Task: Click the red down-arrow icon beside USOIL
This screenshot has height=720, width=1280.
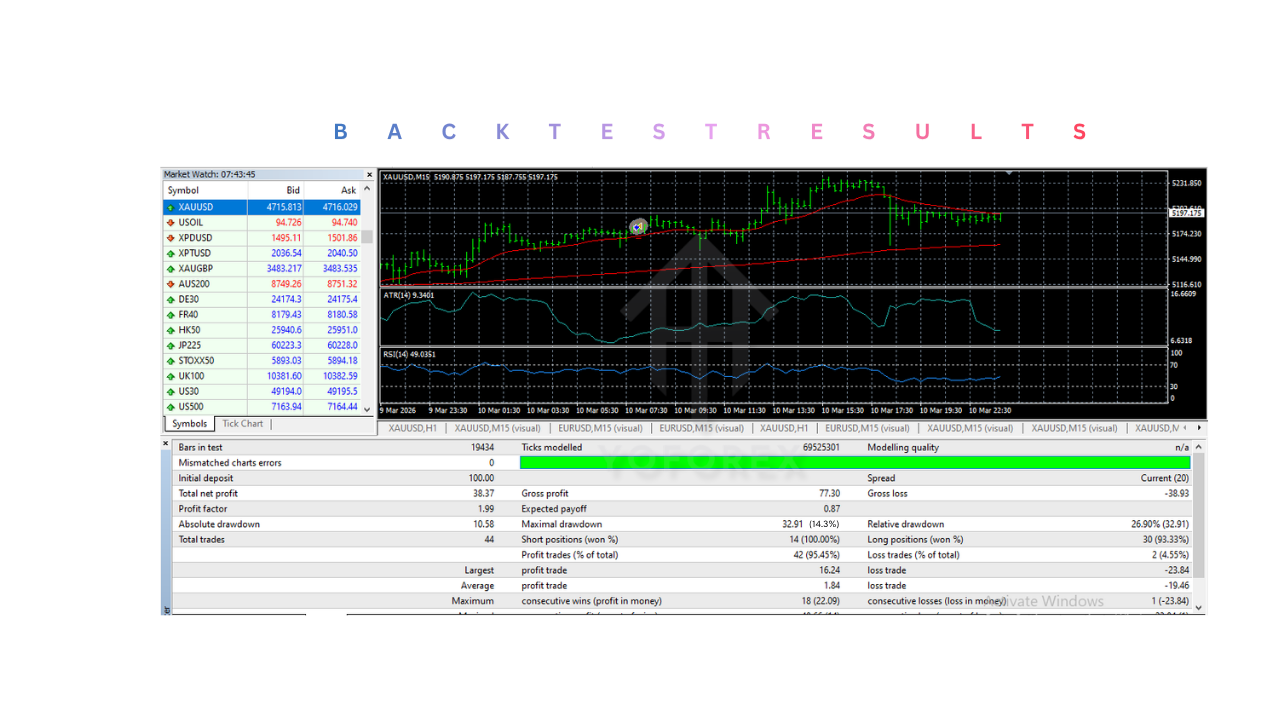Action: [170, 222]
